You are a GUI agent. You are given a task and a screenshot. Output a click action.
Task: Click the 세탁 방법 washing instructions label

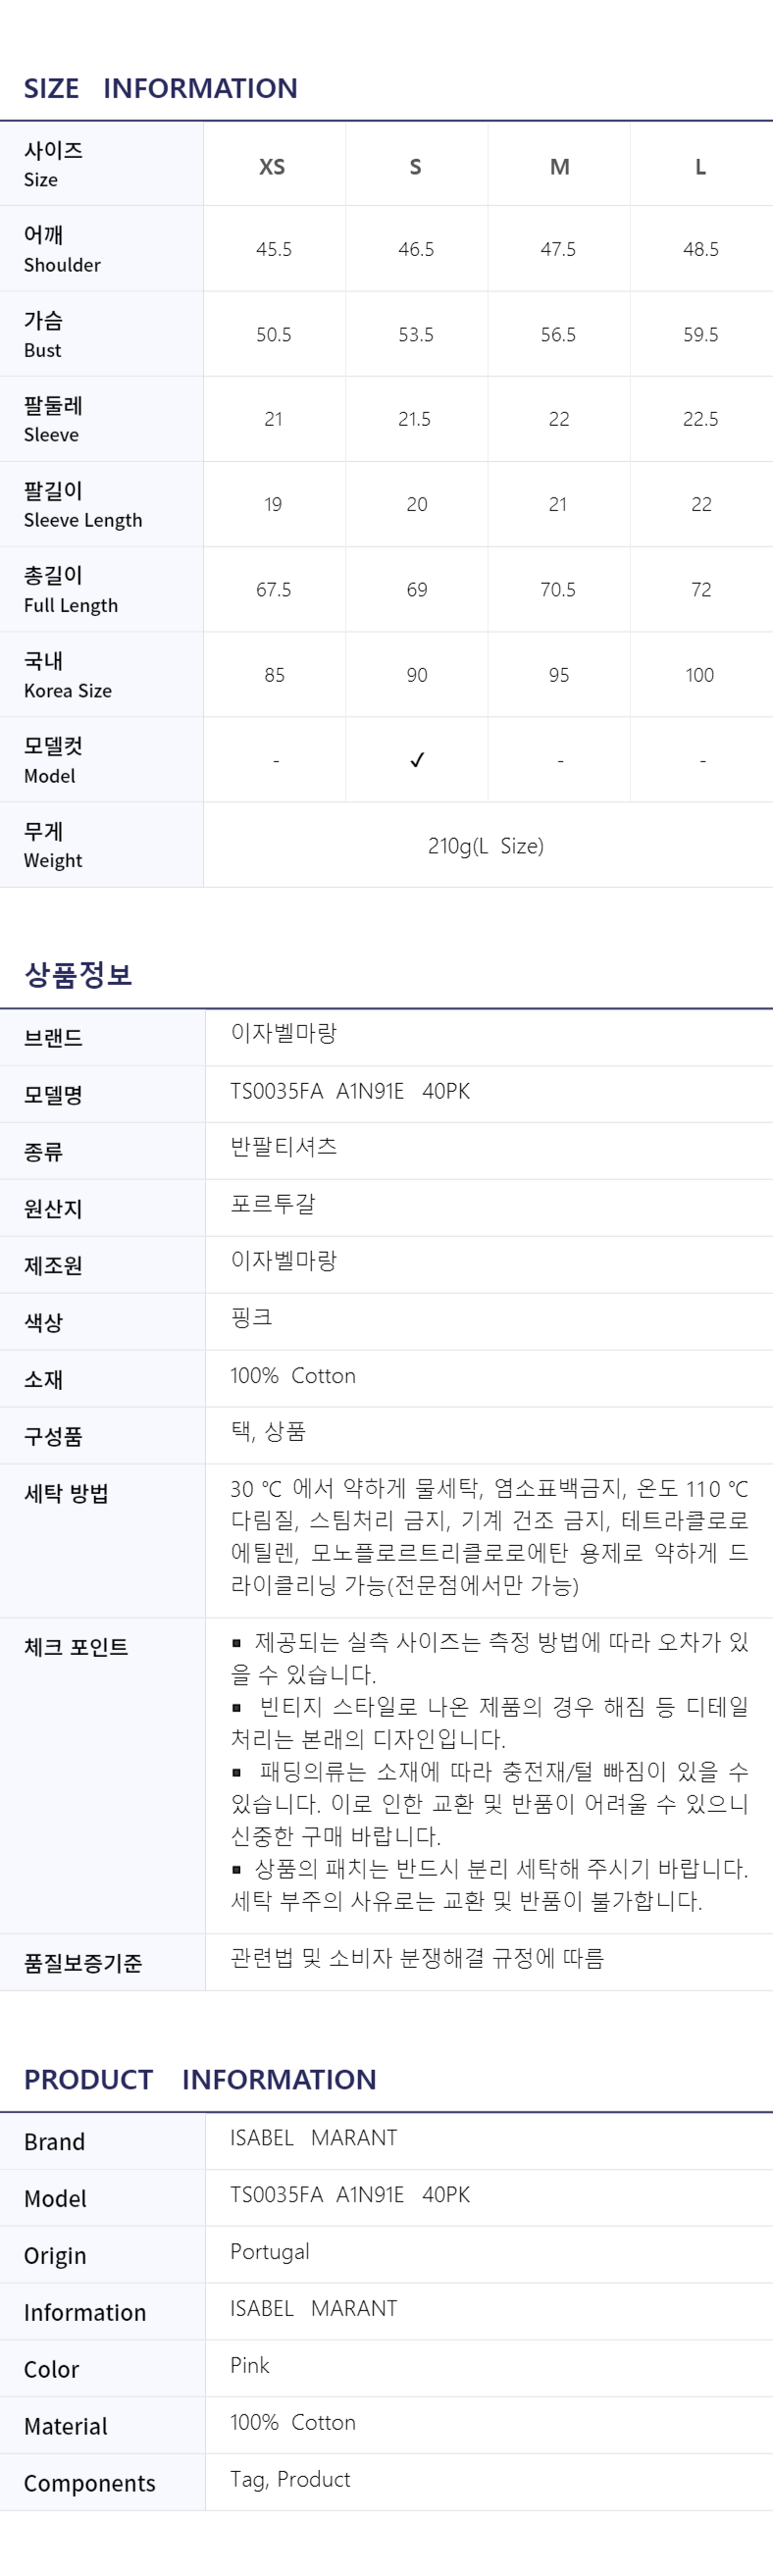point(66,1493)
